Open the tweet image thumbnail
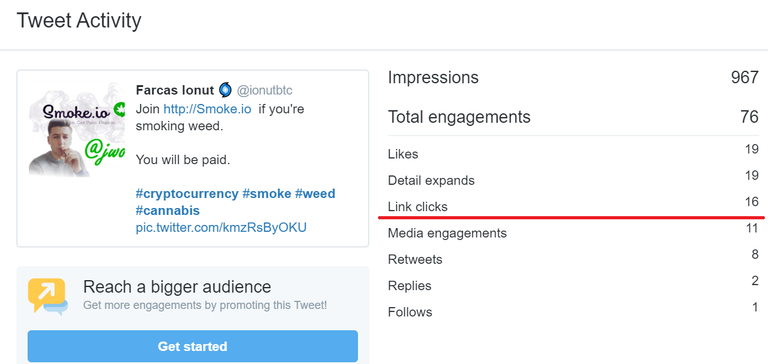Viewport: 768px width, 364px height. 77,129
